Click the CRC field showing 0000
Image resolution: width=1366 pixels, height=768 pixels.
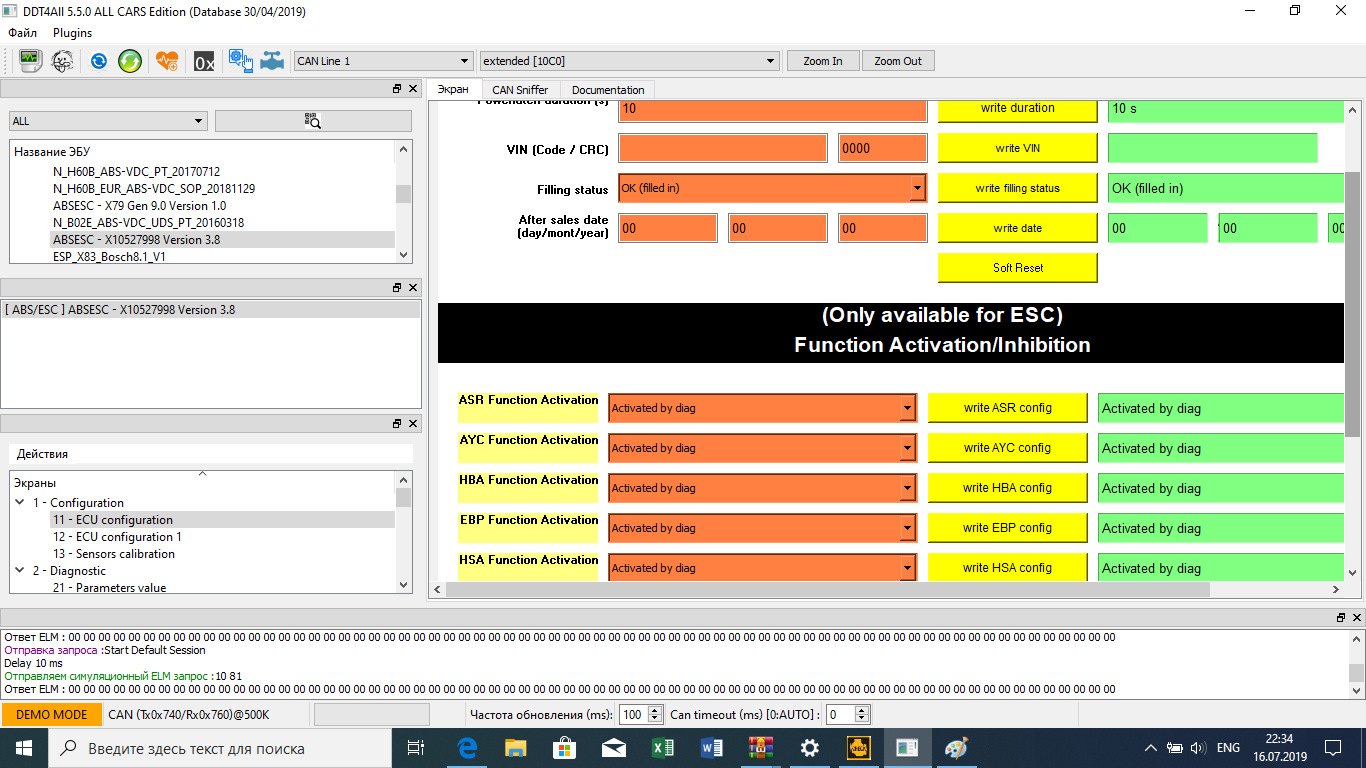coord(883,148)
